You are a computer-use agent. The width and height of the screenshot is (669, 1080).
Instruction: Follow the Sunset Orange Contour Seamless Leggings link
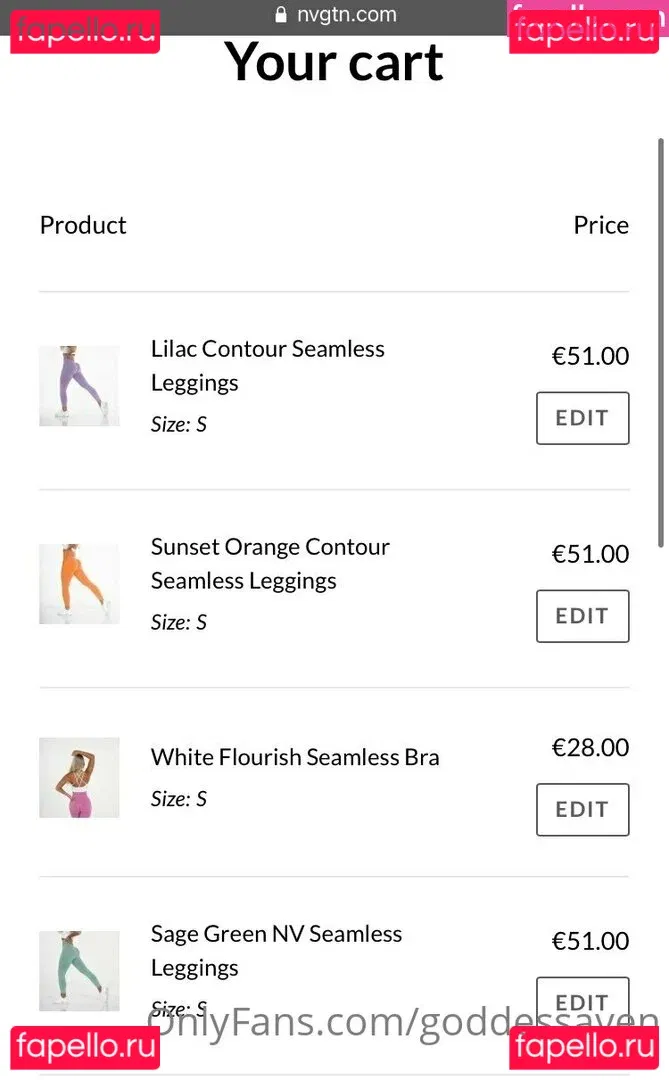[x=270, y=563]
